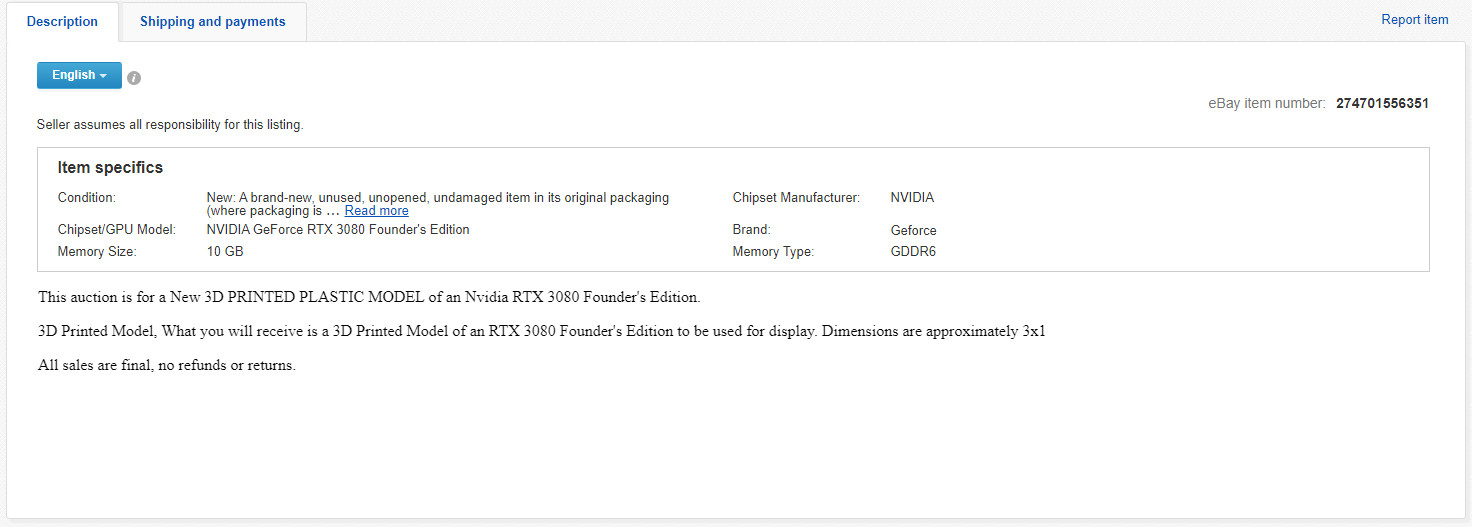This screenshot has height=527, width=1472.
Task: Click the RTX 3080 Founder's Edition model value
Action: click(338, 229)
